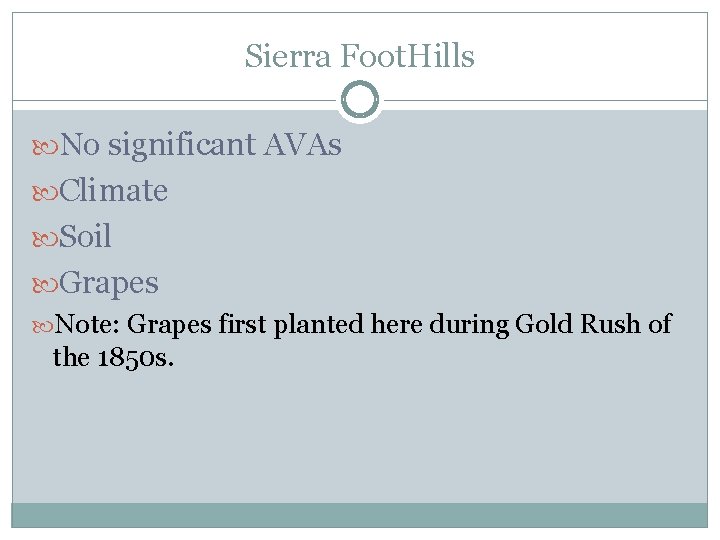Click the word FootHills in the title

408,56
